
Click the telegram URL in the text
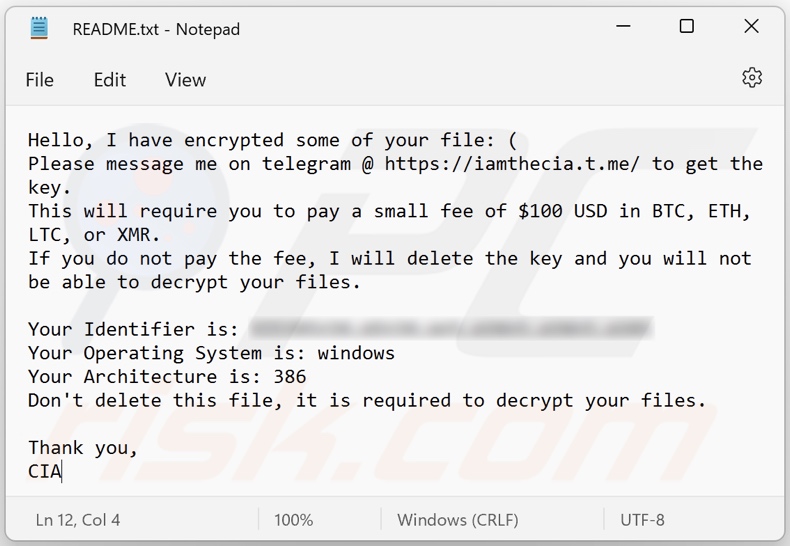tap(512, 164)
